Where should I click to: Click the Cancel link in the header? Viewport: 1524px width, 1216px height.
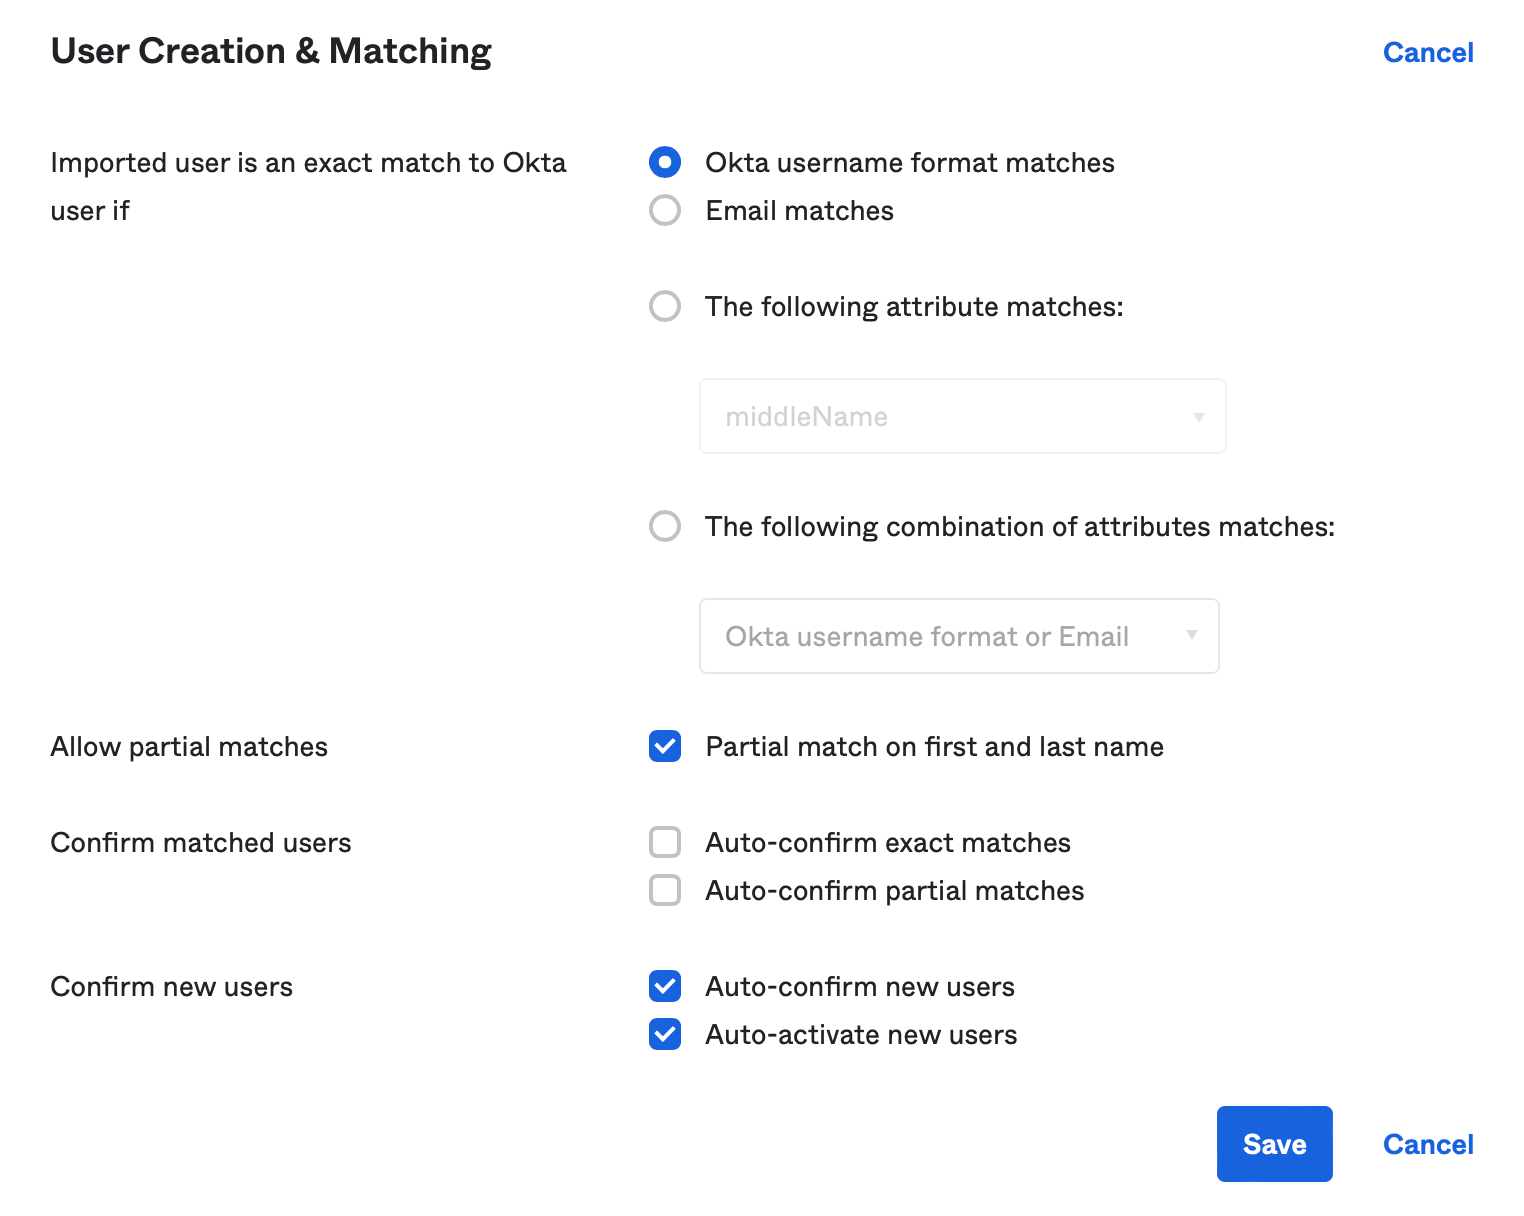pos(1427,52)
